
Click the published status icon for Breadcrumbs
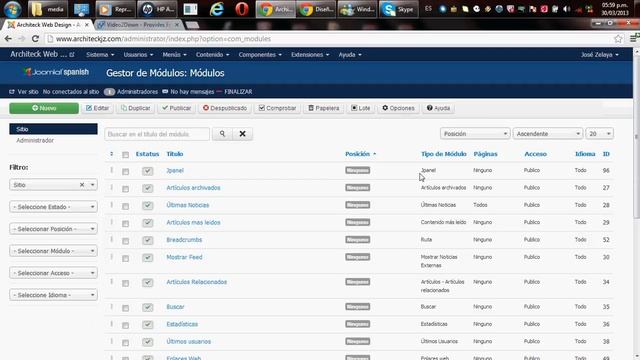pyautogui.click(x=147, y=240)
